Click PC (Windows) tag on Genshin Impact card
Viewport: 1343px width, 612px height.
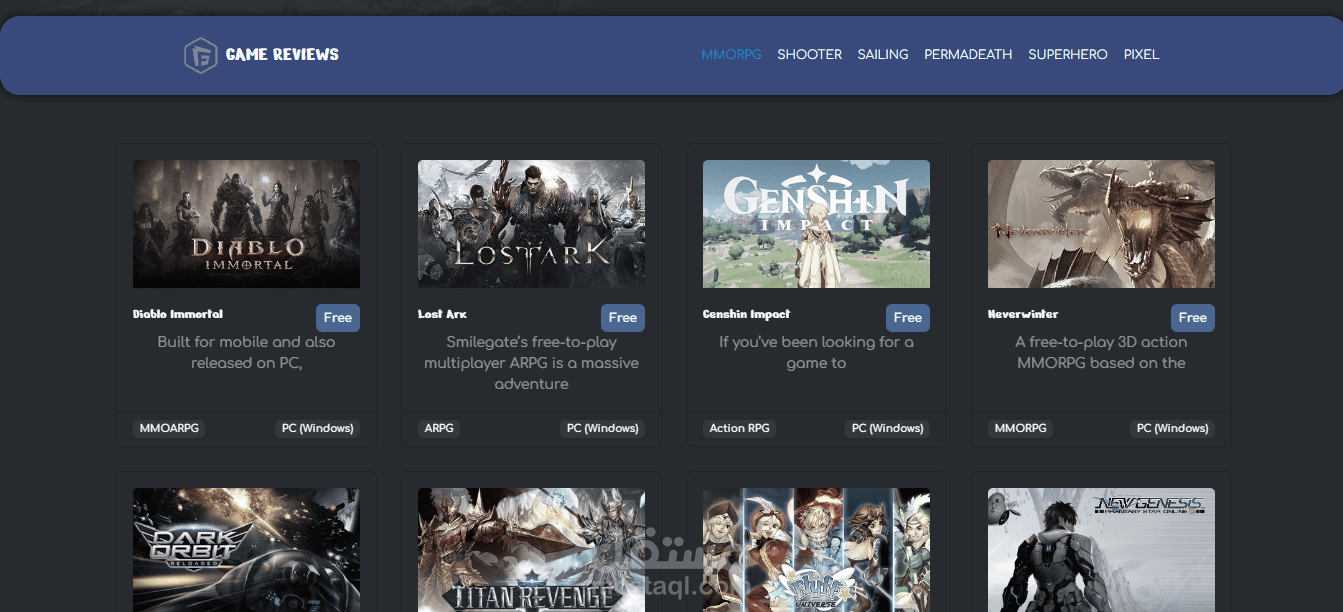tap(887, 428)
